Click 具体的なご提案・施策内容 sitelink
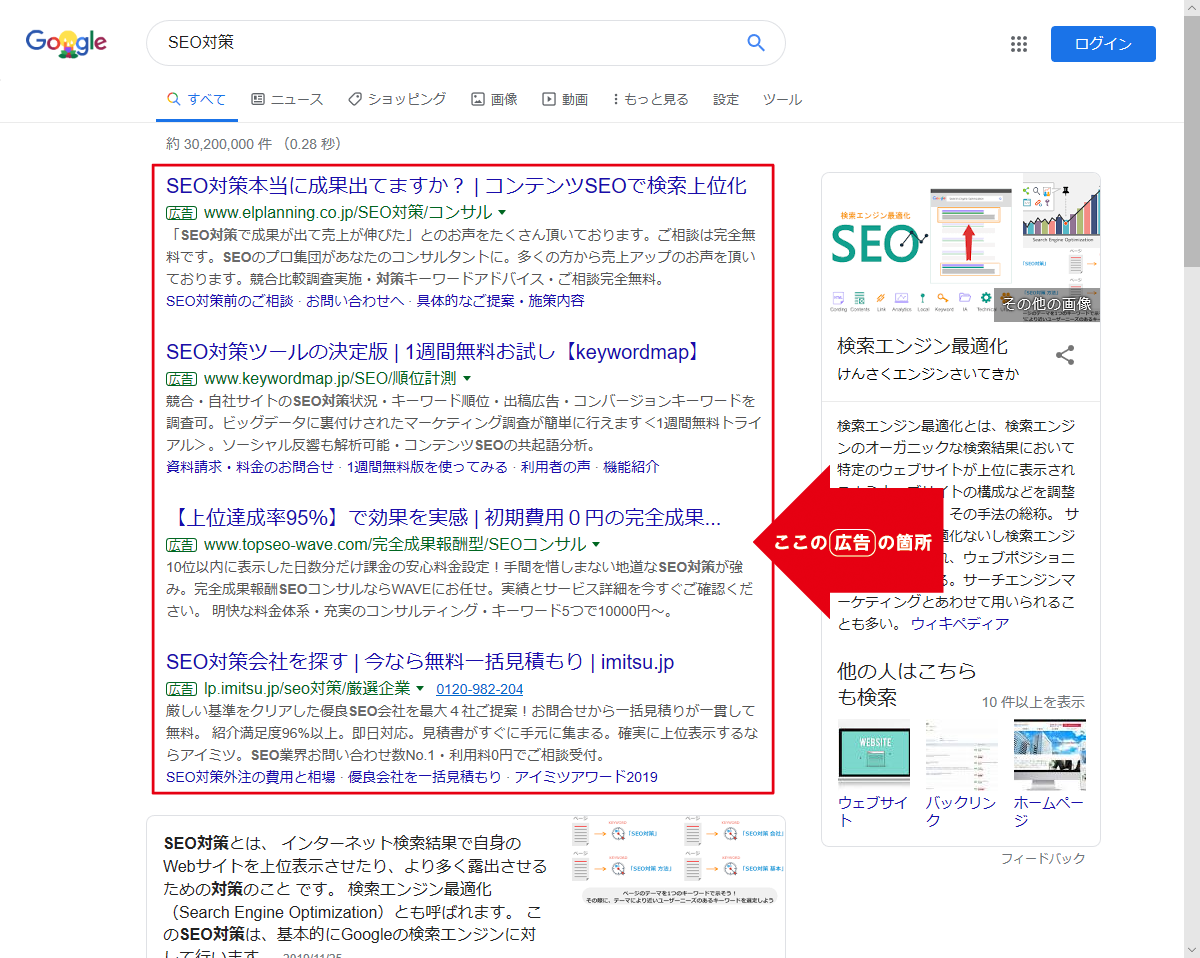1200x958 pixels. pyautogui.click(x=500, y=301)
